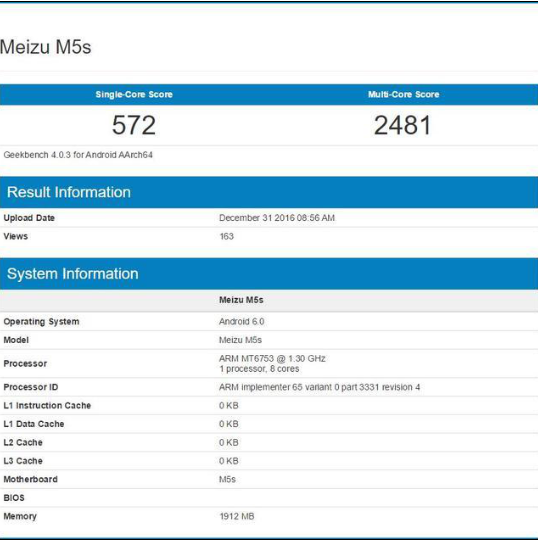Image resolution: width=538 pixels, height=540 pixels.
Task: Click the 'Memory' row label
Action: click(x=20, y=516)
